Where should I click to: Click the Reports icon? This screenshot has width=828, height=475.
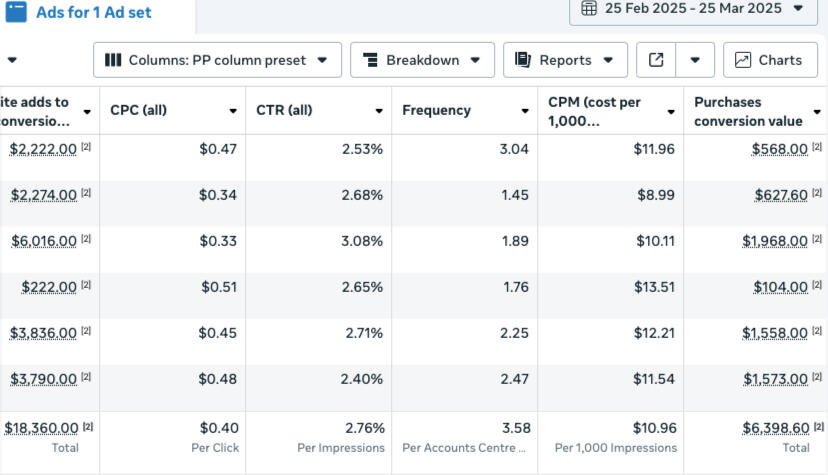click(523, 60)
